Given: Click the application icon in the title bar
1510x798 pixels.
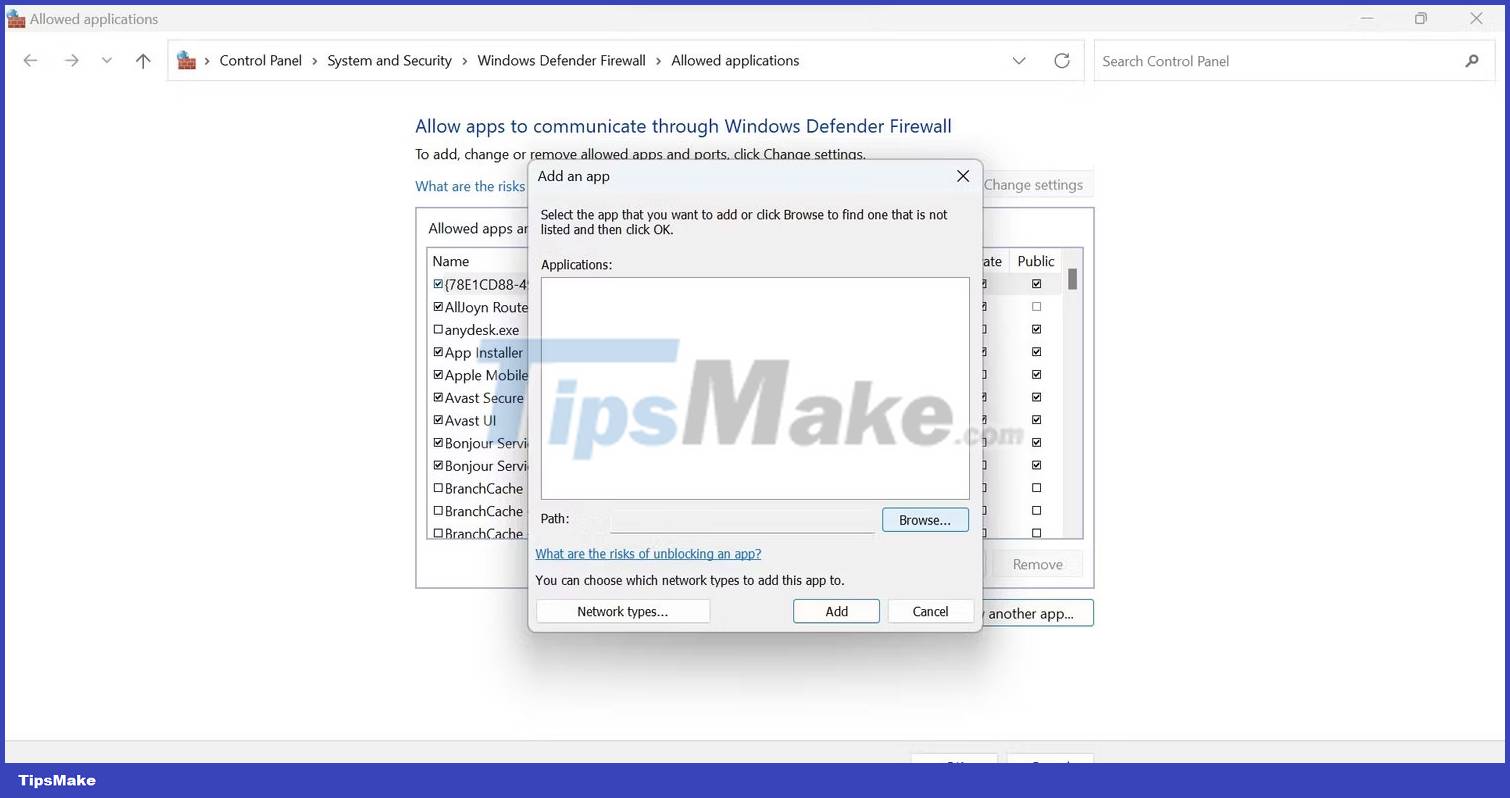Looking at the screenshot, I should 16,18.
